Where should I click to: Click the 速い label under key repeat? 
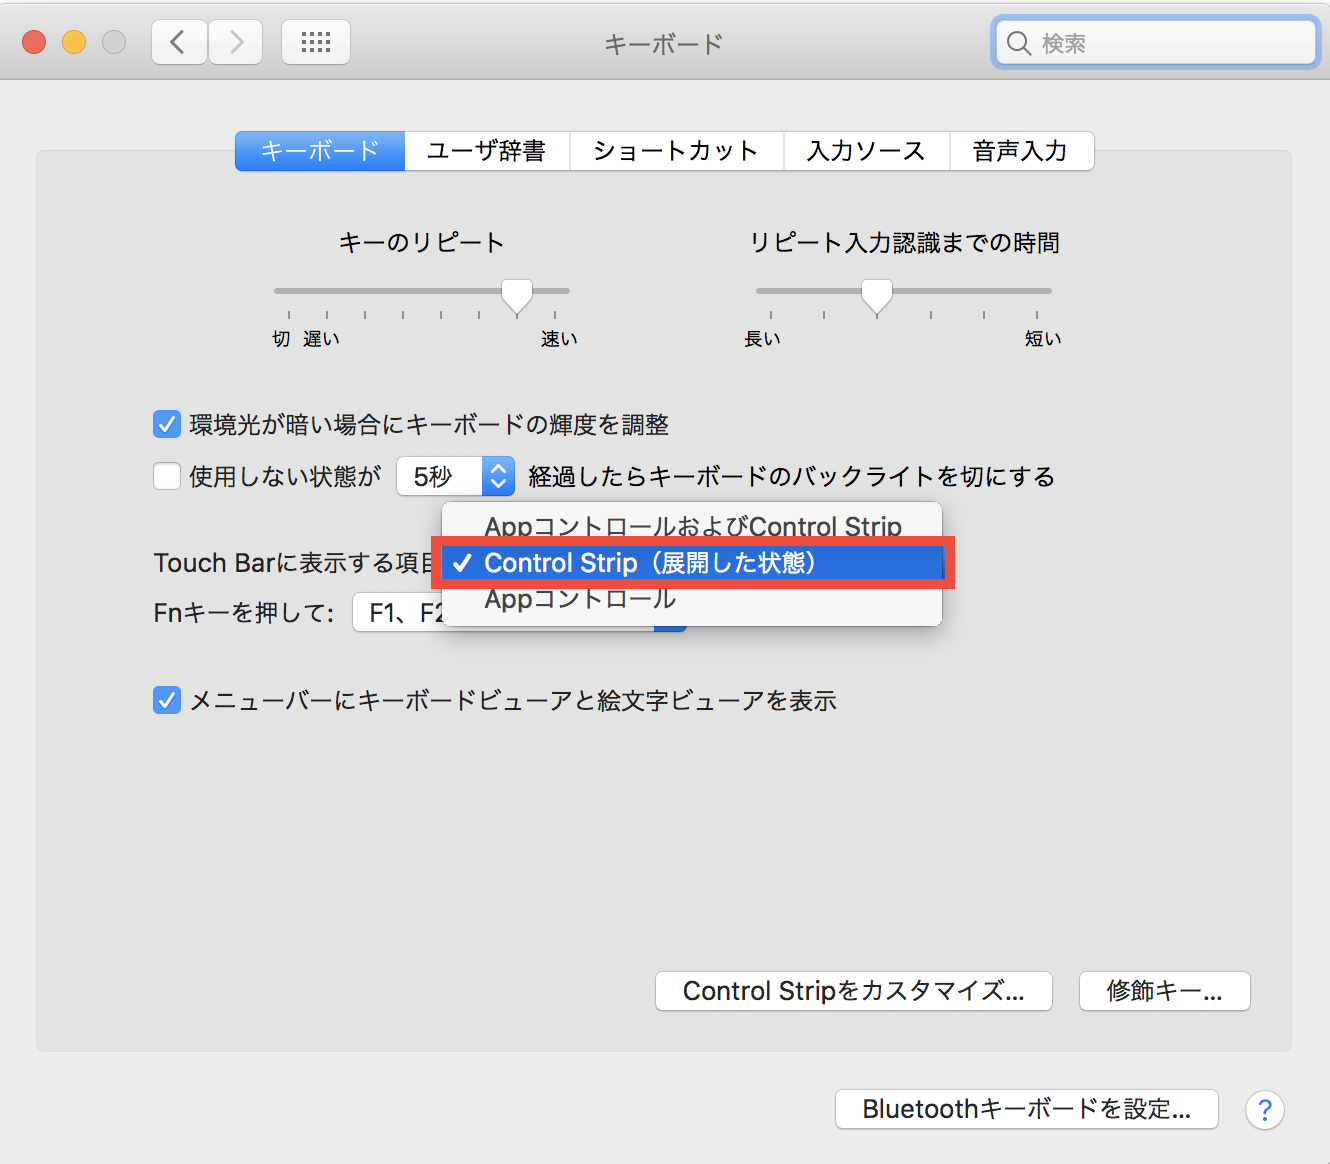click(x=559, y=339)
